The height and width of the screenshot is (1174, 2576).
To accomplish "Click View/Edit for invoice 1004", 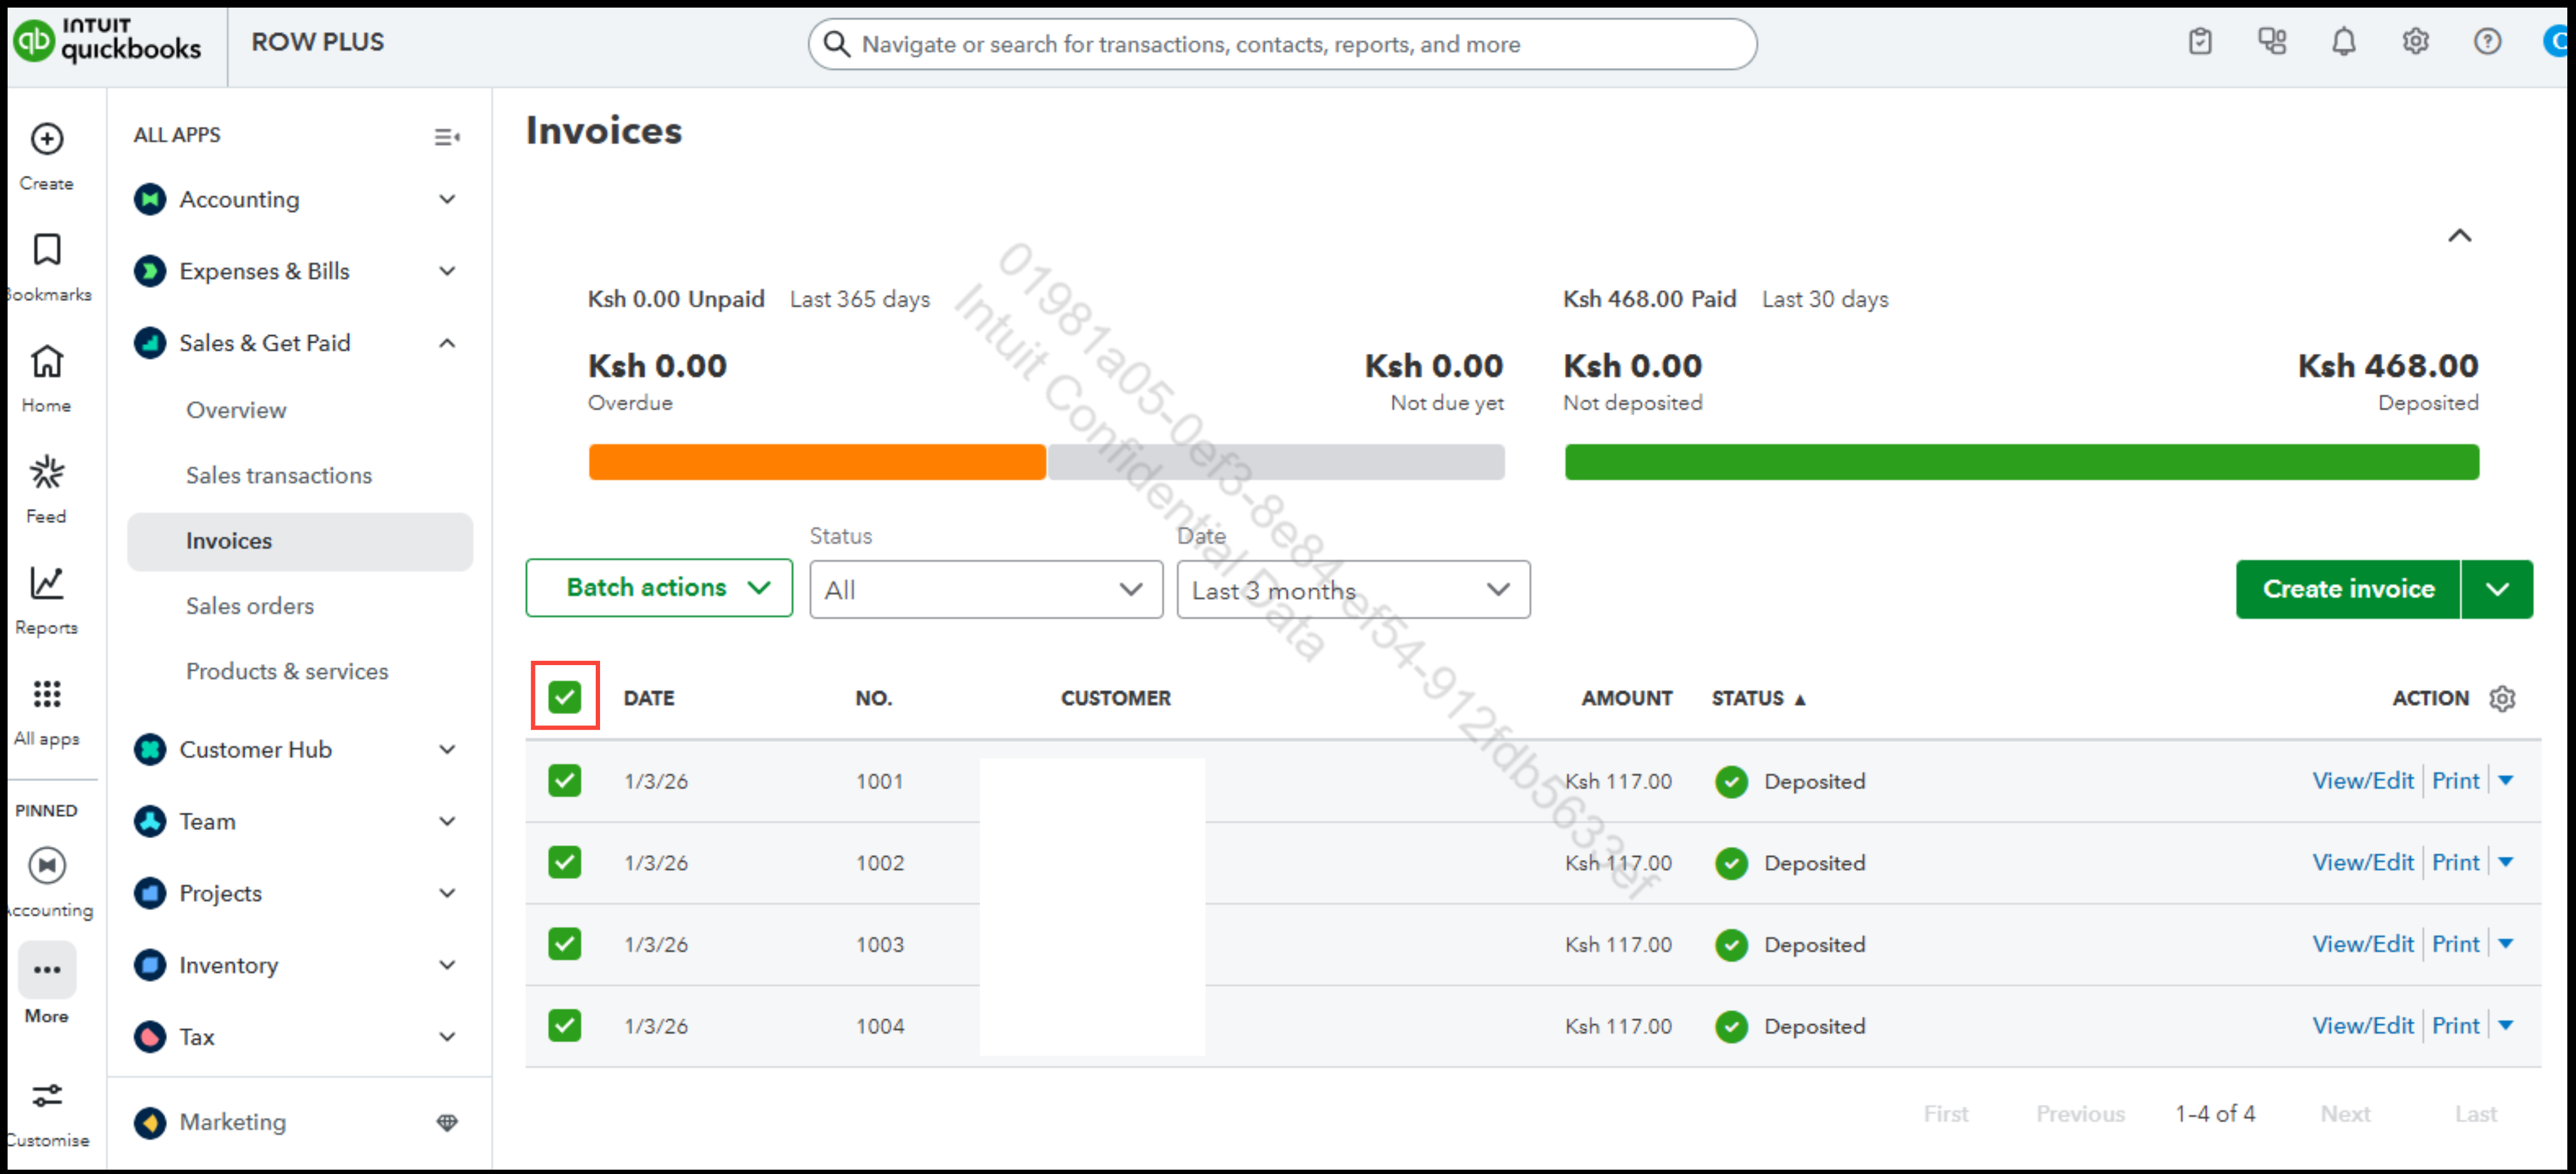I will click(x=2363, y=1025).
